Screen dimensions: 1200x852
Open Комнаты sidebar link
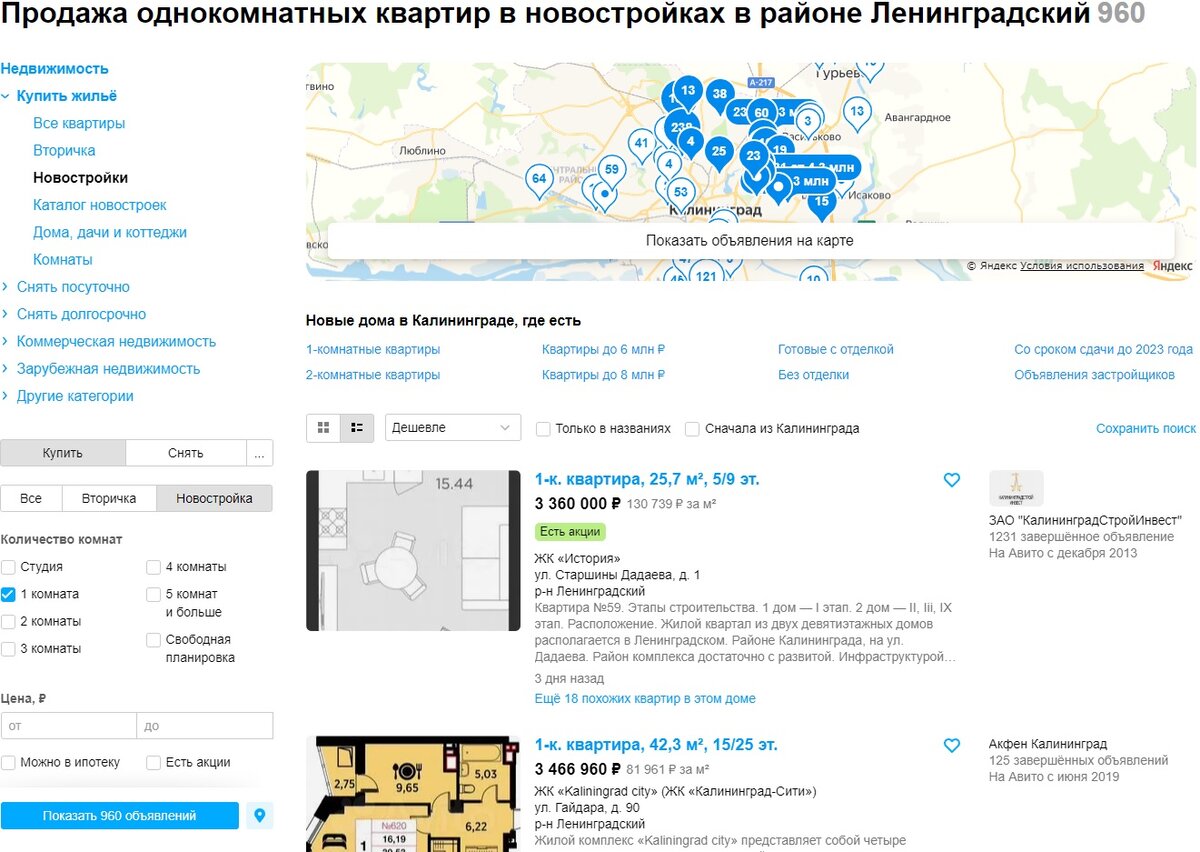click(x=63, y=259)
